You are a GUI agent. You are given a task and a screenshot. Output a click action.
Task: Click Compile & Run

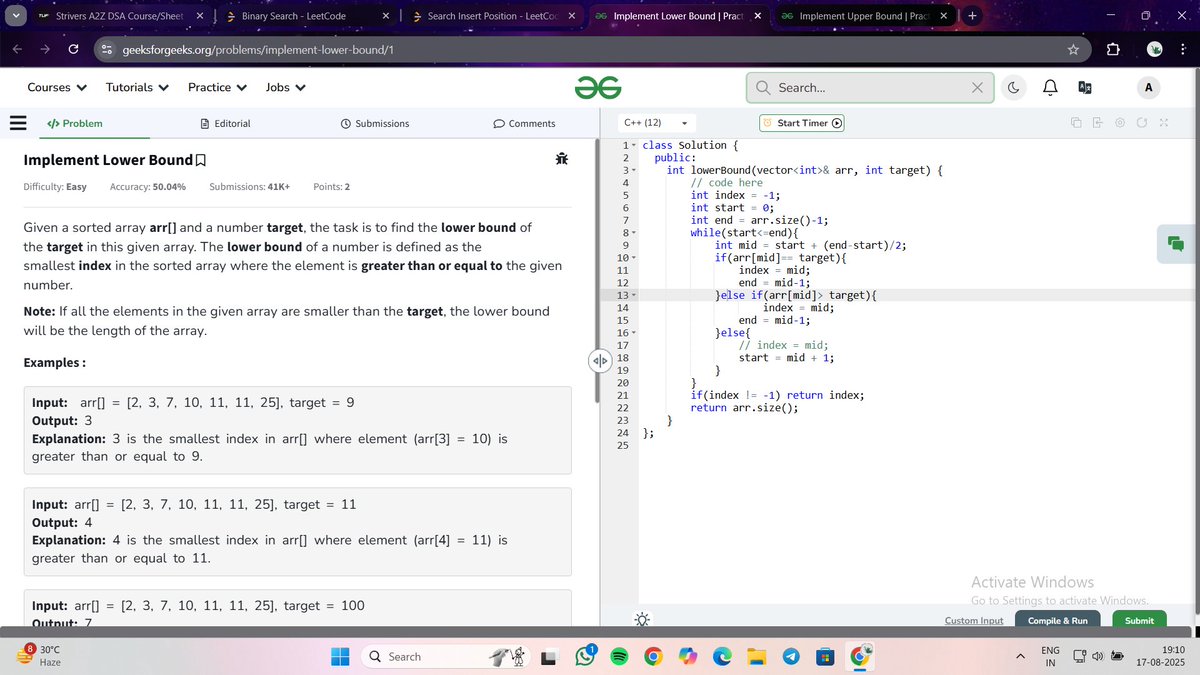click(1058, 621)
